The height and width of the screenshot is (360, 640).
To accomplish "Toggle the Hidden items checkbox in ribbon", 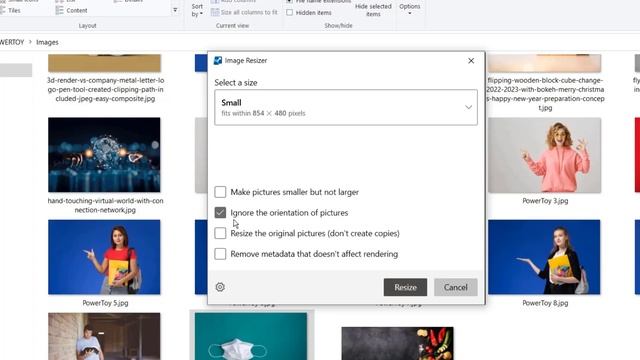I will click(x=289, y=13).
